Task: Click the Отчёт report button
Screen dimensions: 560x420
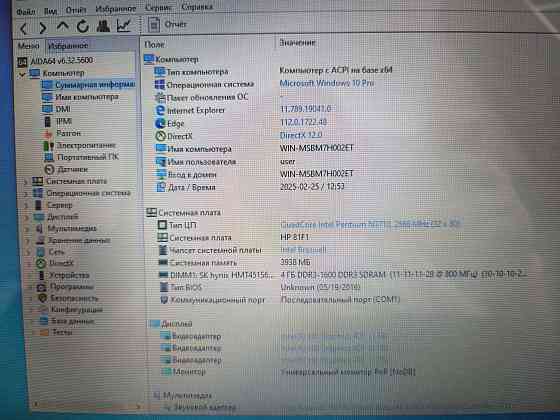Action: pos(168,25)
